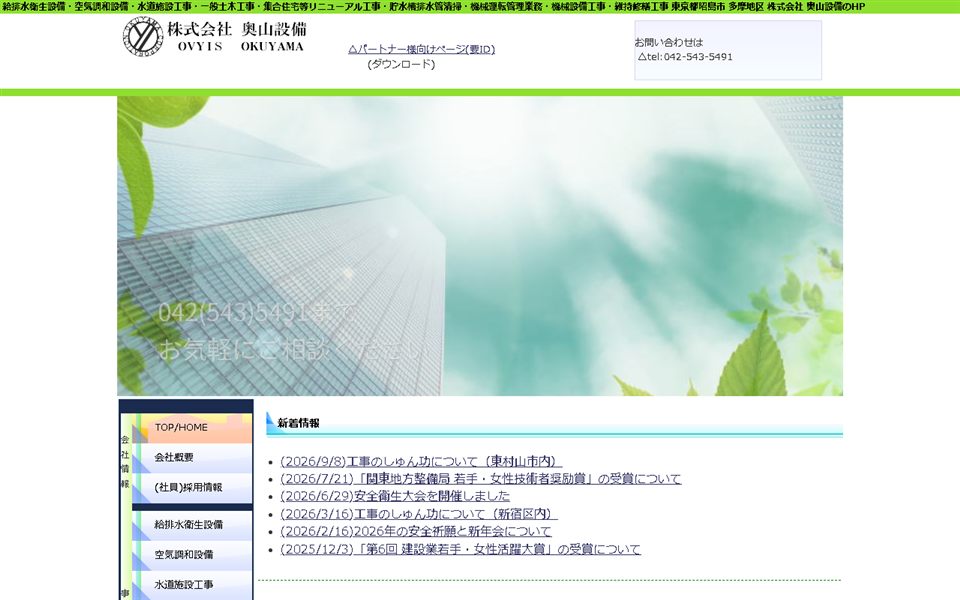Open the (社員)採用情報 sidebar item
This screenshot has height=600, width=960.
[192, 487]
